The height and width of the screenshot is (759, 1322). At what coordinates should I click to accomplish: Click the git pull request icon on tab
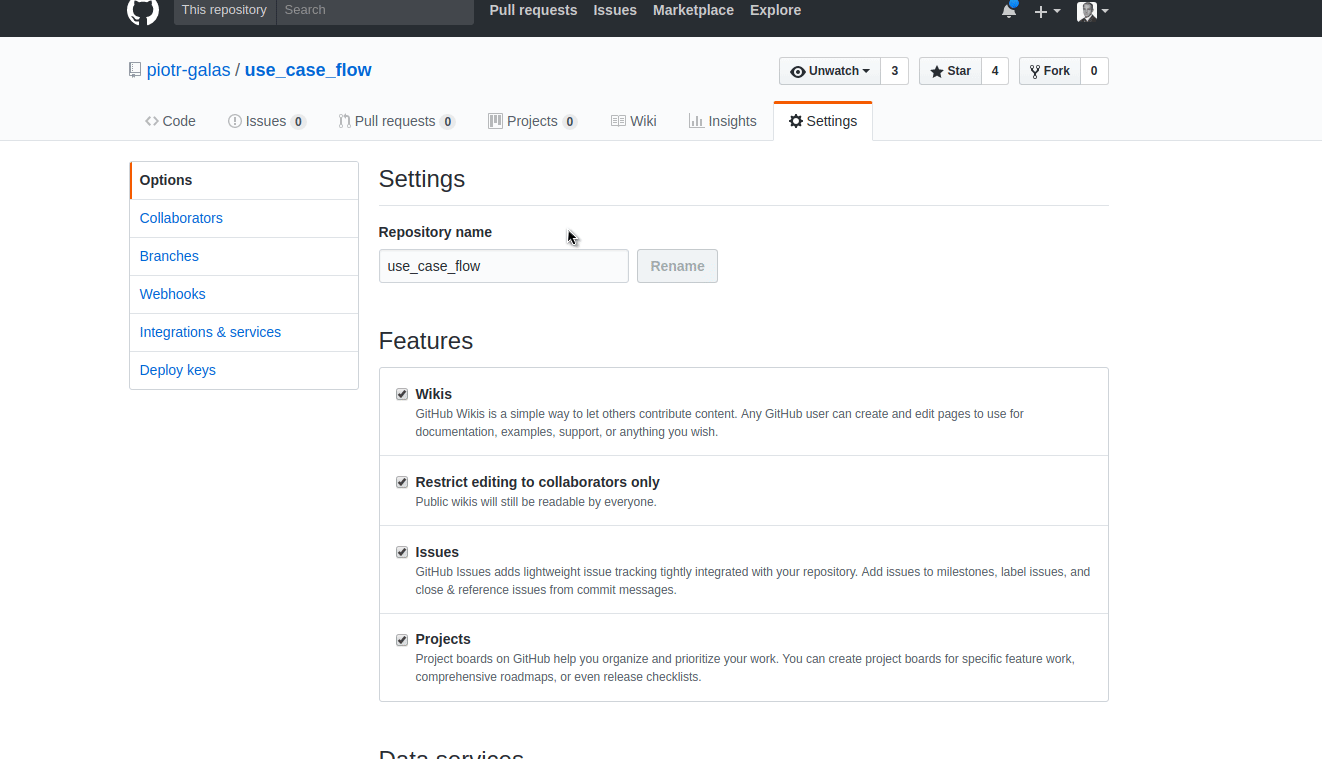(x=344, y=121)
